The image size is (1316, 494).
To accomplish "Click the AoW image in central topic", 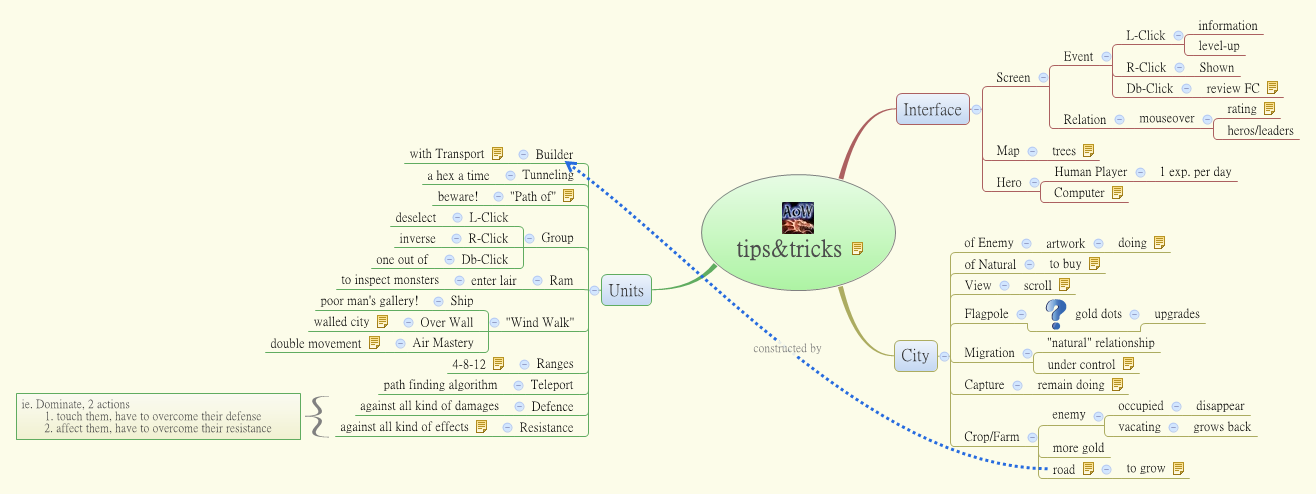I will pos(797,218).
